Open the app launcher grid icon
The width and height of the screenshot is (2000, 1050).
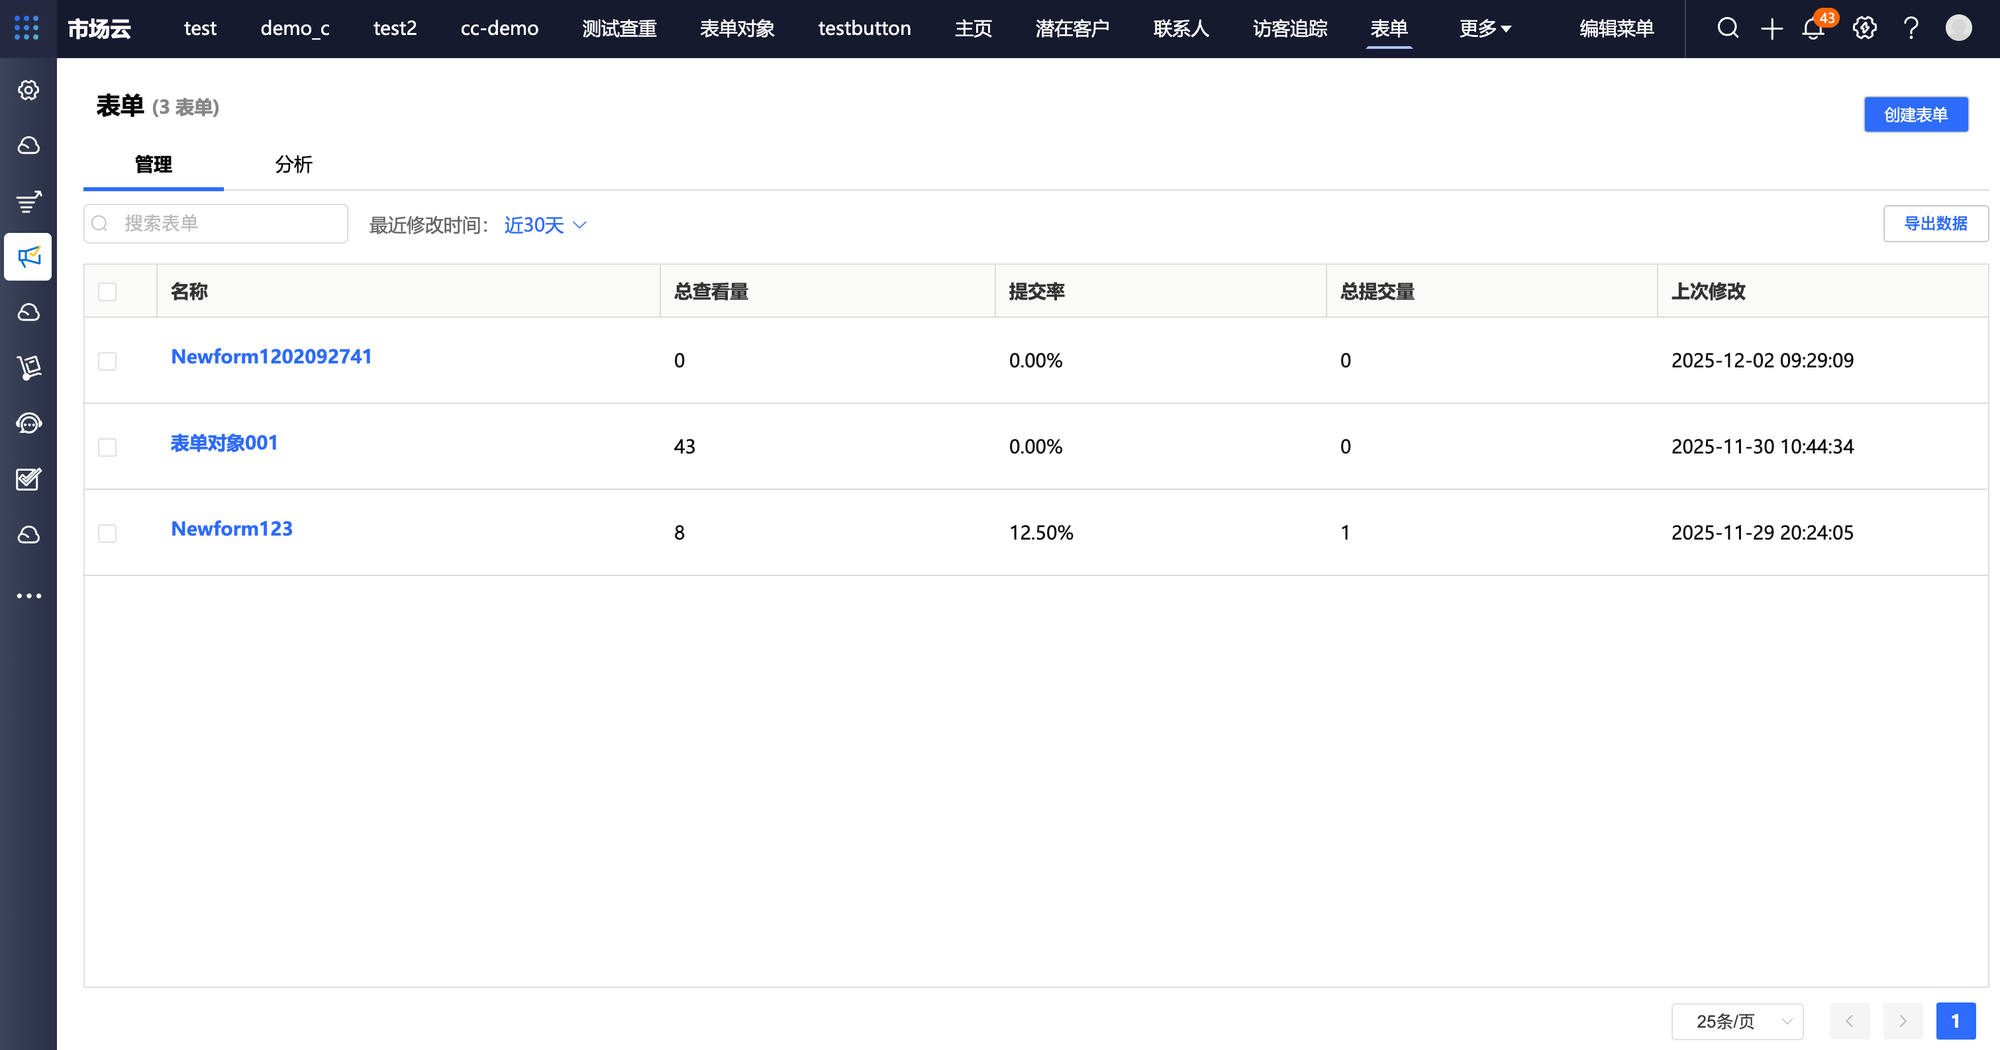tap(27, 28)
